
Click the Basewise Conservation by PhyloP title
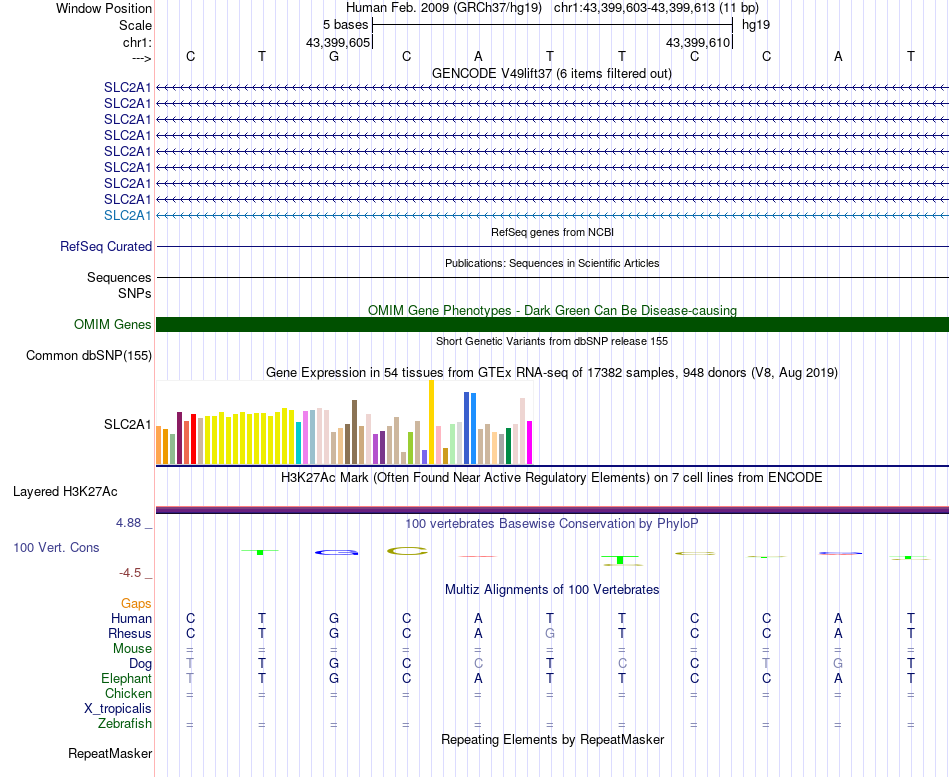tap(552, 524)
